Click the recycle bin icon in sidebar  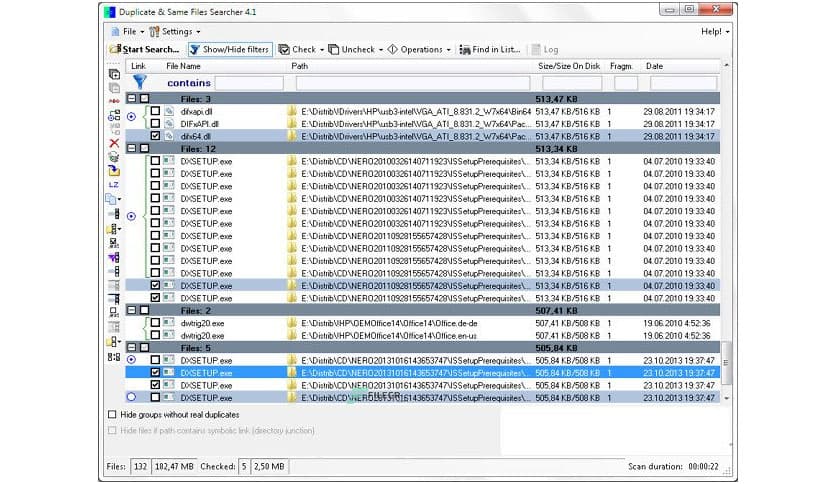point(114,157)
